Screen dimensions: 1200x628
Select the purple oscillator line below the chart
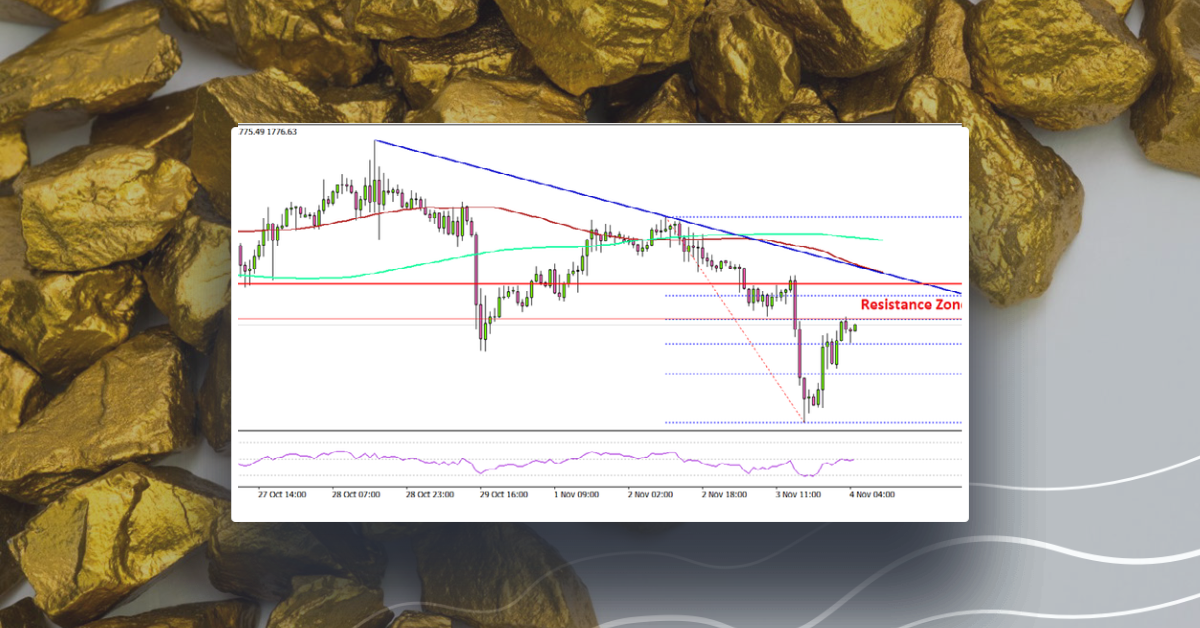click(x=500, y=460)
